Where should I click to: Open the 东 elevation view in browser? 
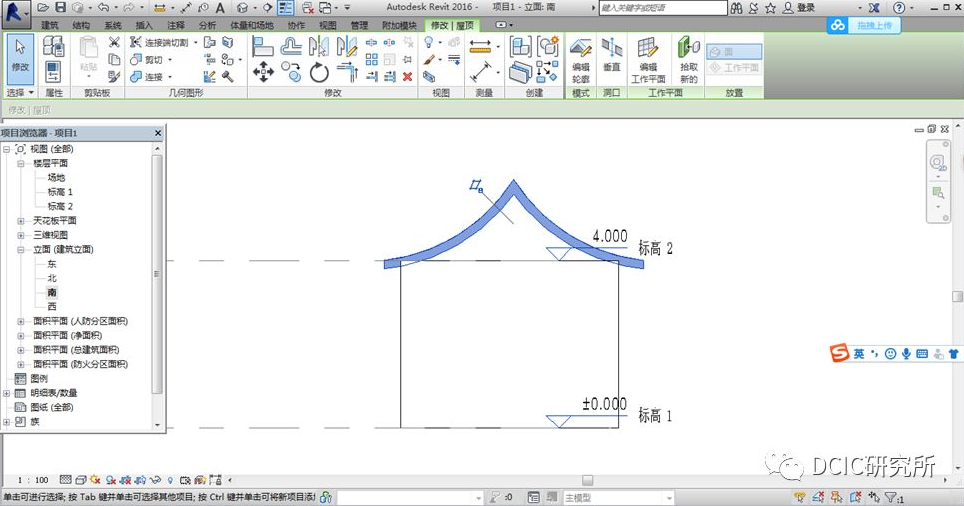pyautogui.click(x=52, y=263)
